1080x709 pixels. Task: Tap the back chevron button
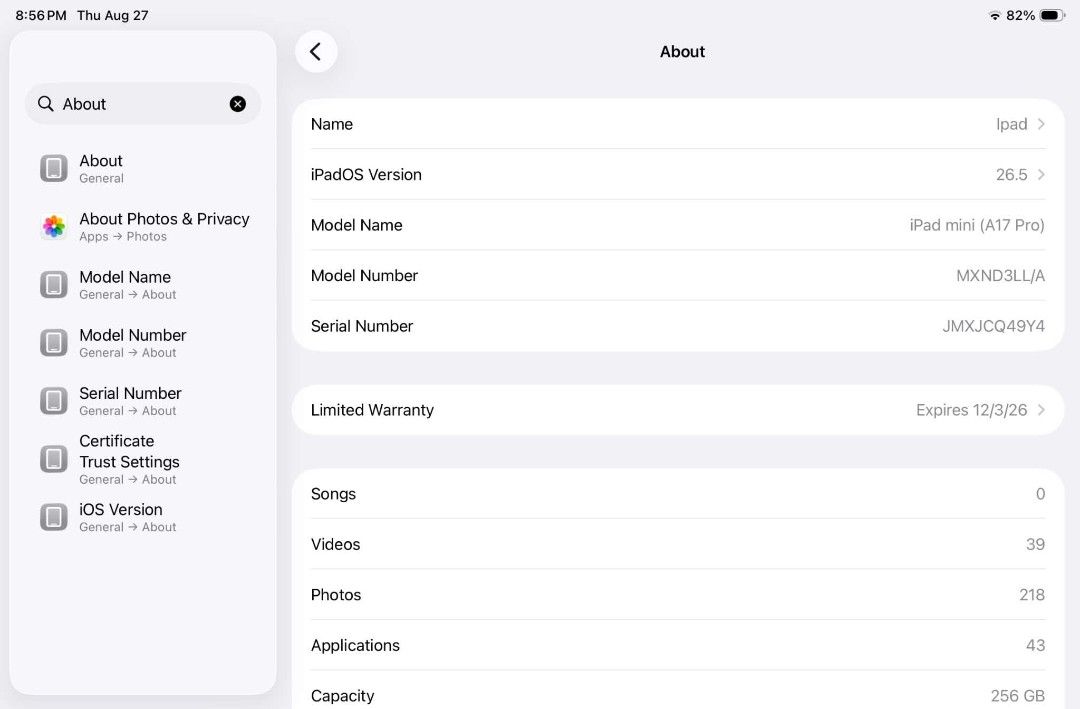pos(316,52)
